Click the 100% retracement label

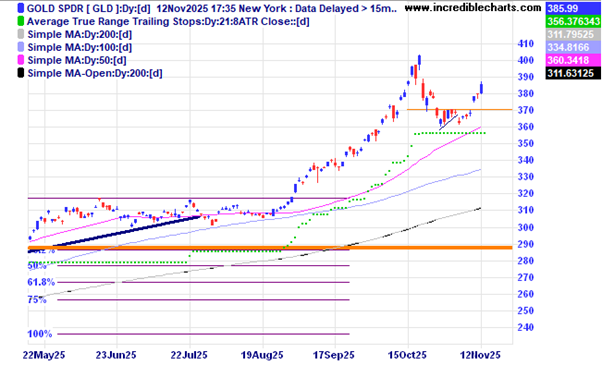40,334
